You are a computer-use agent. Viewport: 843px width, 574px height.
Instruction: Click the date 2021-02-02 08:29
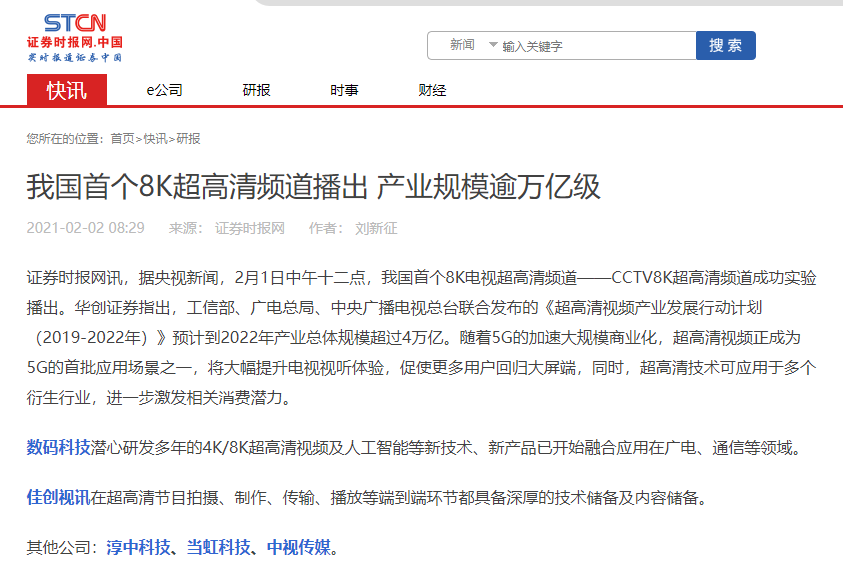(x=85, y=228)
